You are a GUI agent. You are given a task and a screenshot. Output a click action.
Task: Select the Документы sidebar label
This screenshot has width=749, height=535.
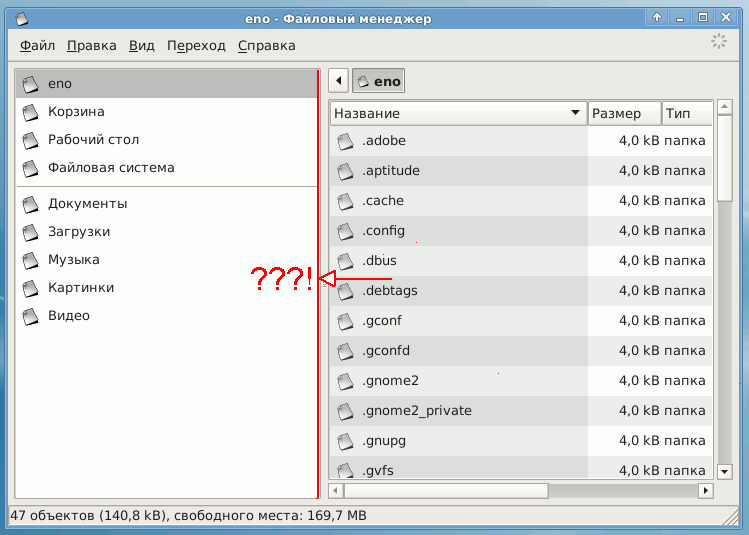coord(87,204)
